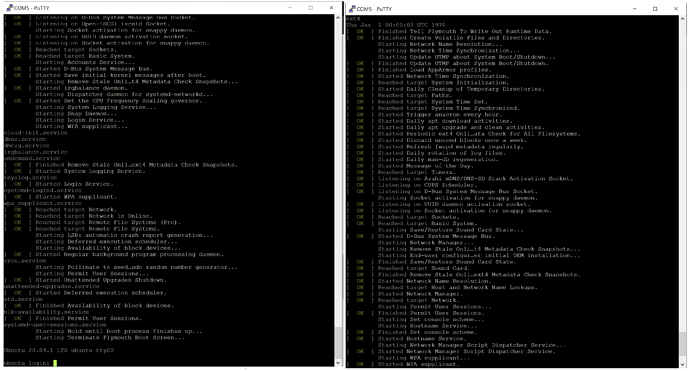
Task: Click 'Starting Network Name Resolution...' line
Action: pyautogui.click(x=440, y=44)
